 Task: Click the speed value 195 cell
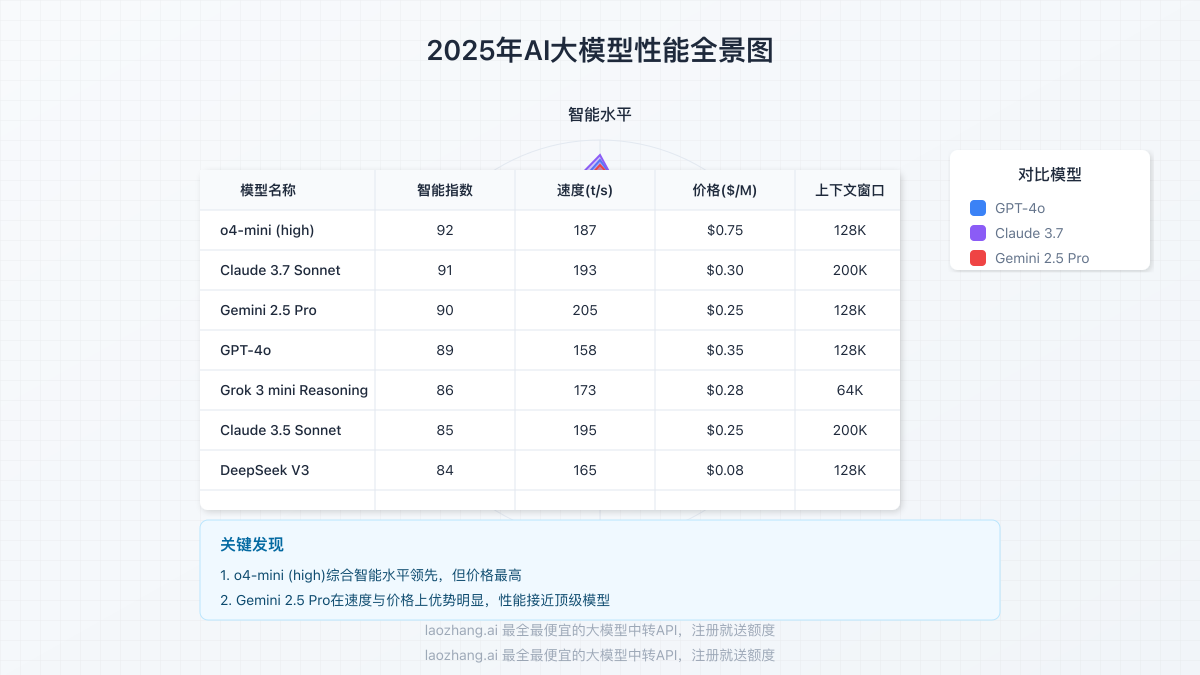pyautogui.click(x=585, y=430)
